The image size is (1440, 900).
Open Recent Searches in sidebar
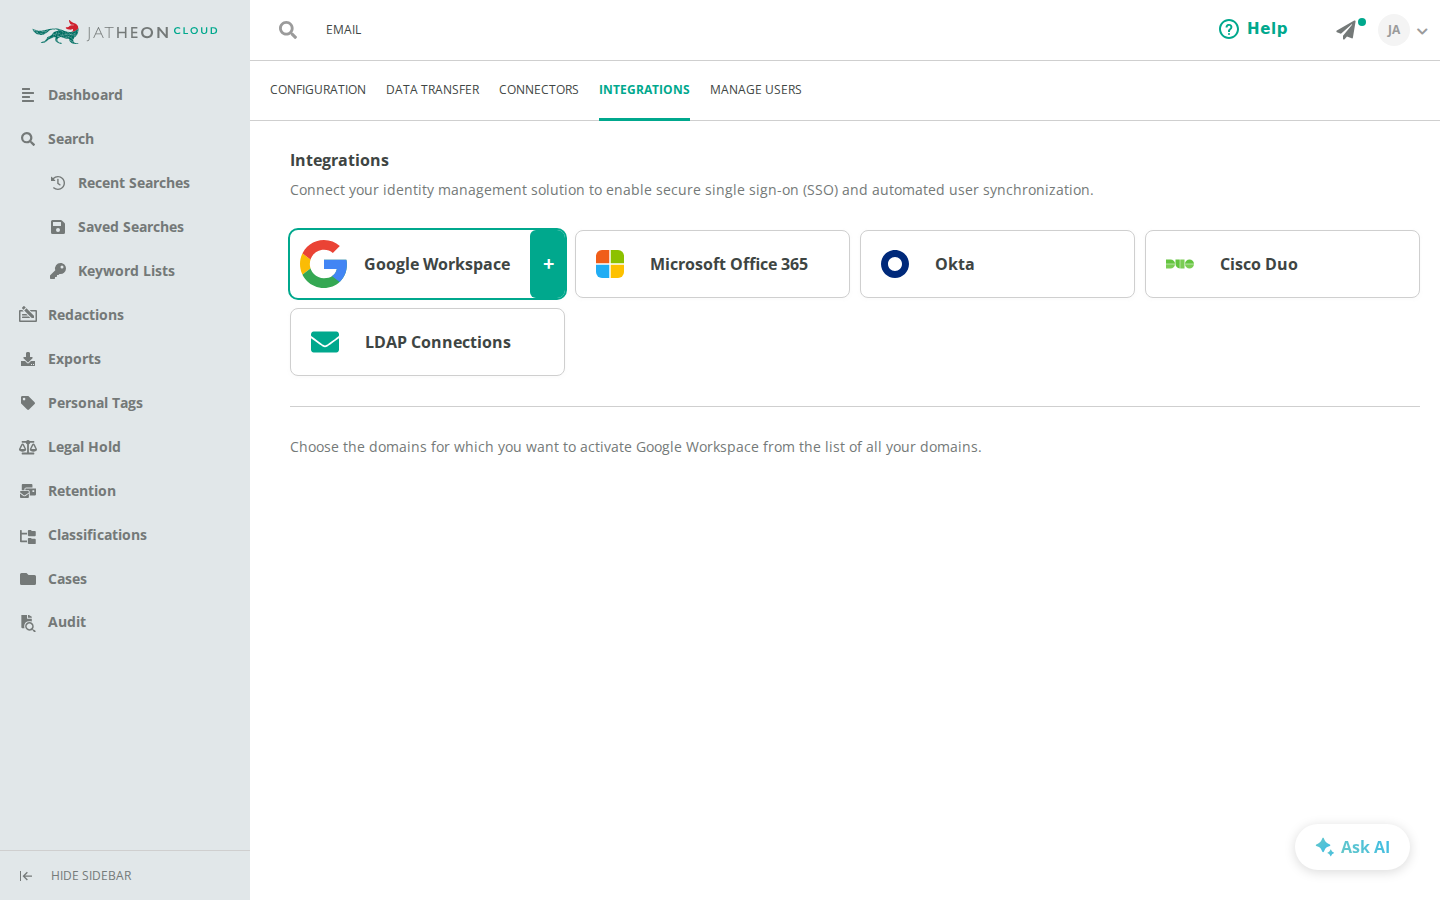click(134, 183)
